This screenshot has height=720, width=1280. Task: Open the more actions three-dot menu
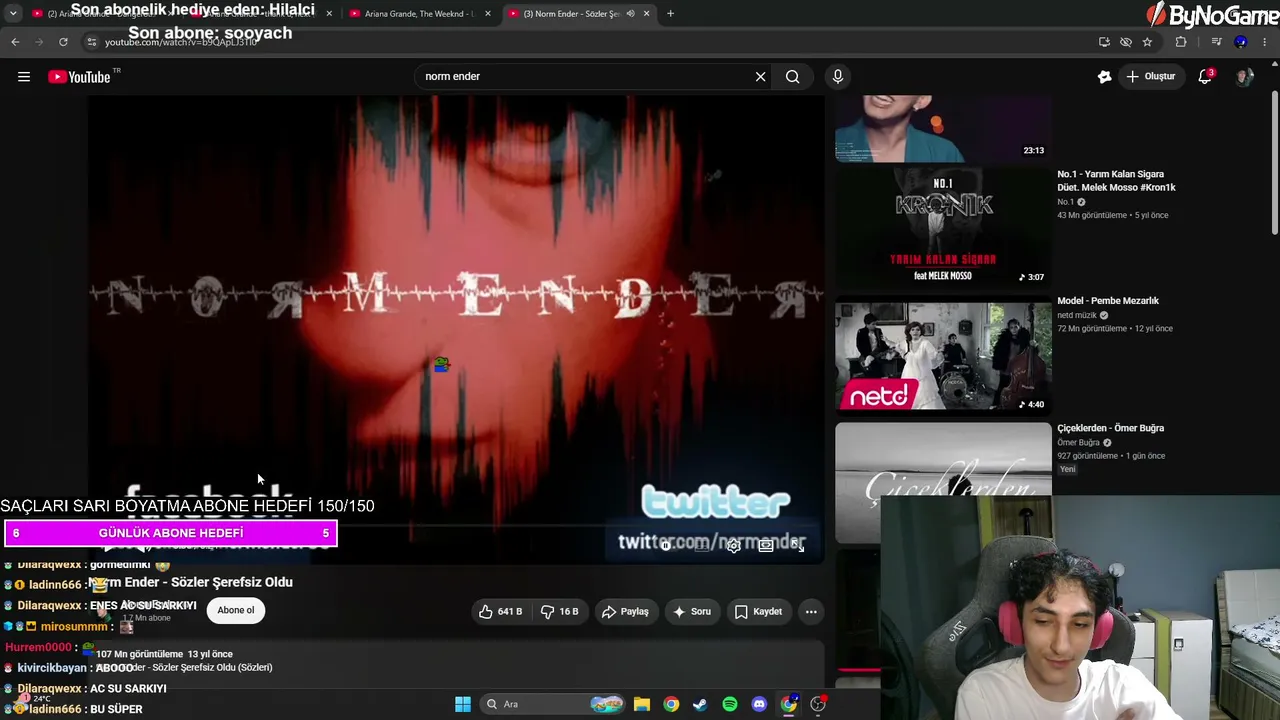(811, 611)
